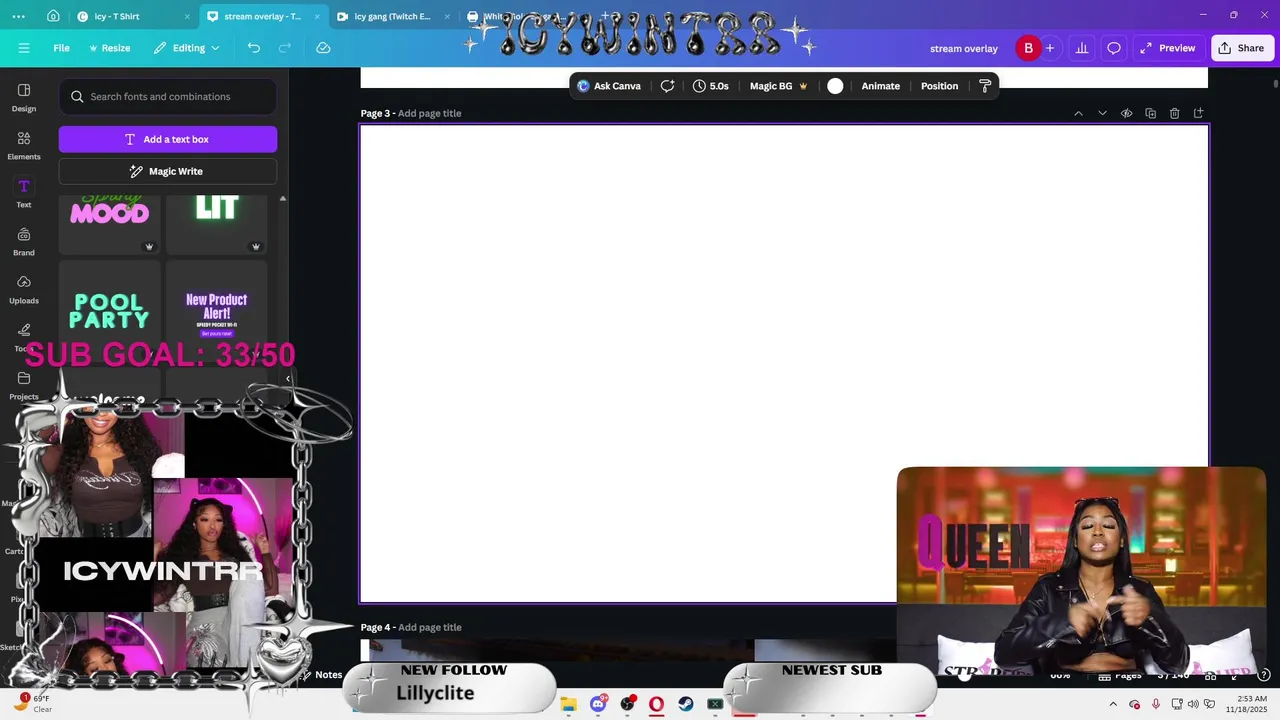Open the Canva hamburger menu
Image resolution: width=1280 pixels, height=720 pixels.
pyautogui.click(x=24, y=48)
